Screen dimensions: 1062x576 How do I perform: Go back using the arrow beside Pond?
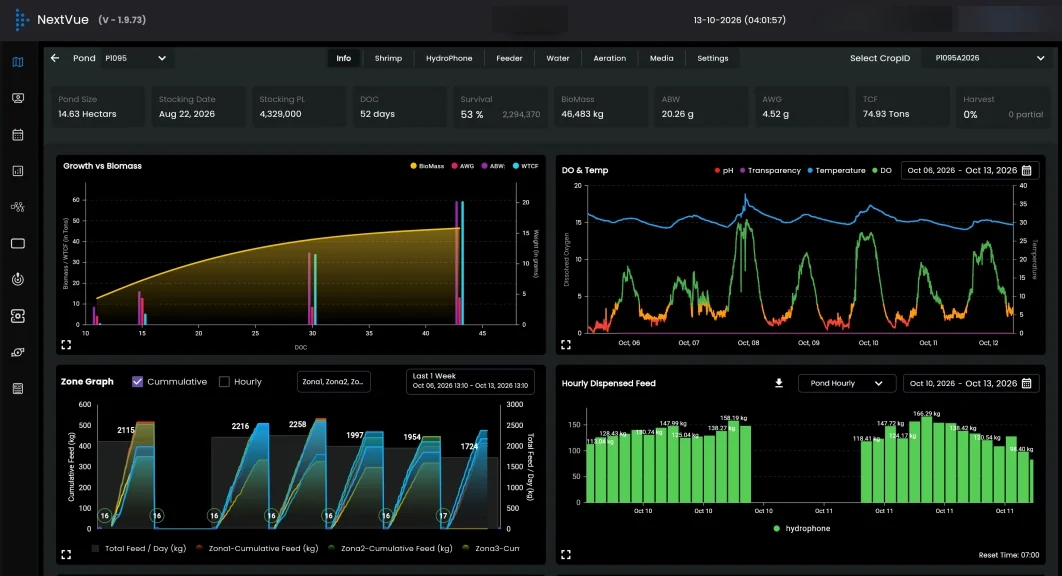[55, 58]
